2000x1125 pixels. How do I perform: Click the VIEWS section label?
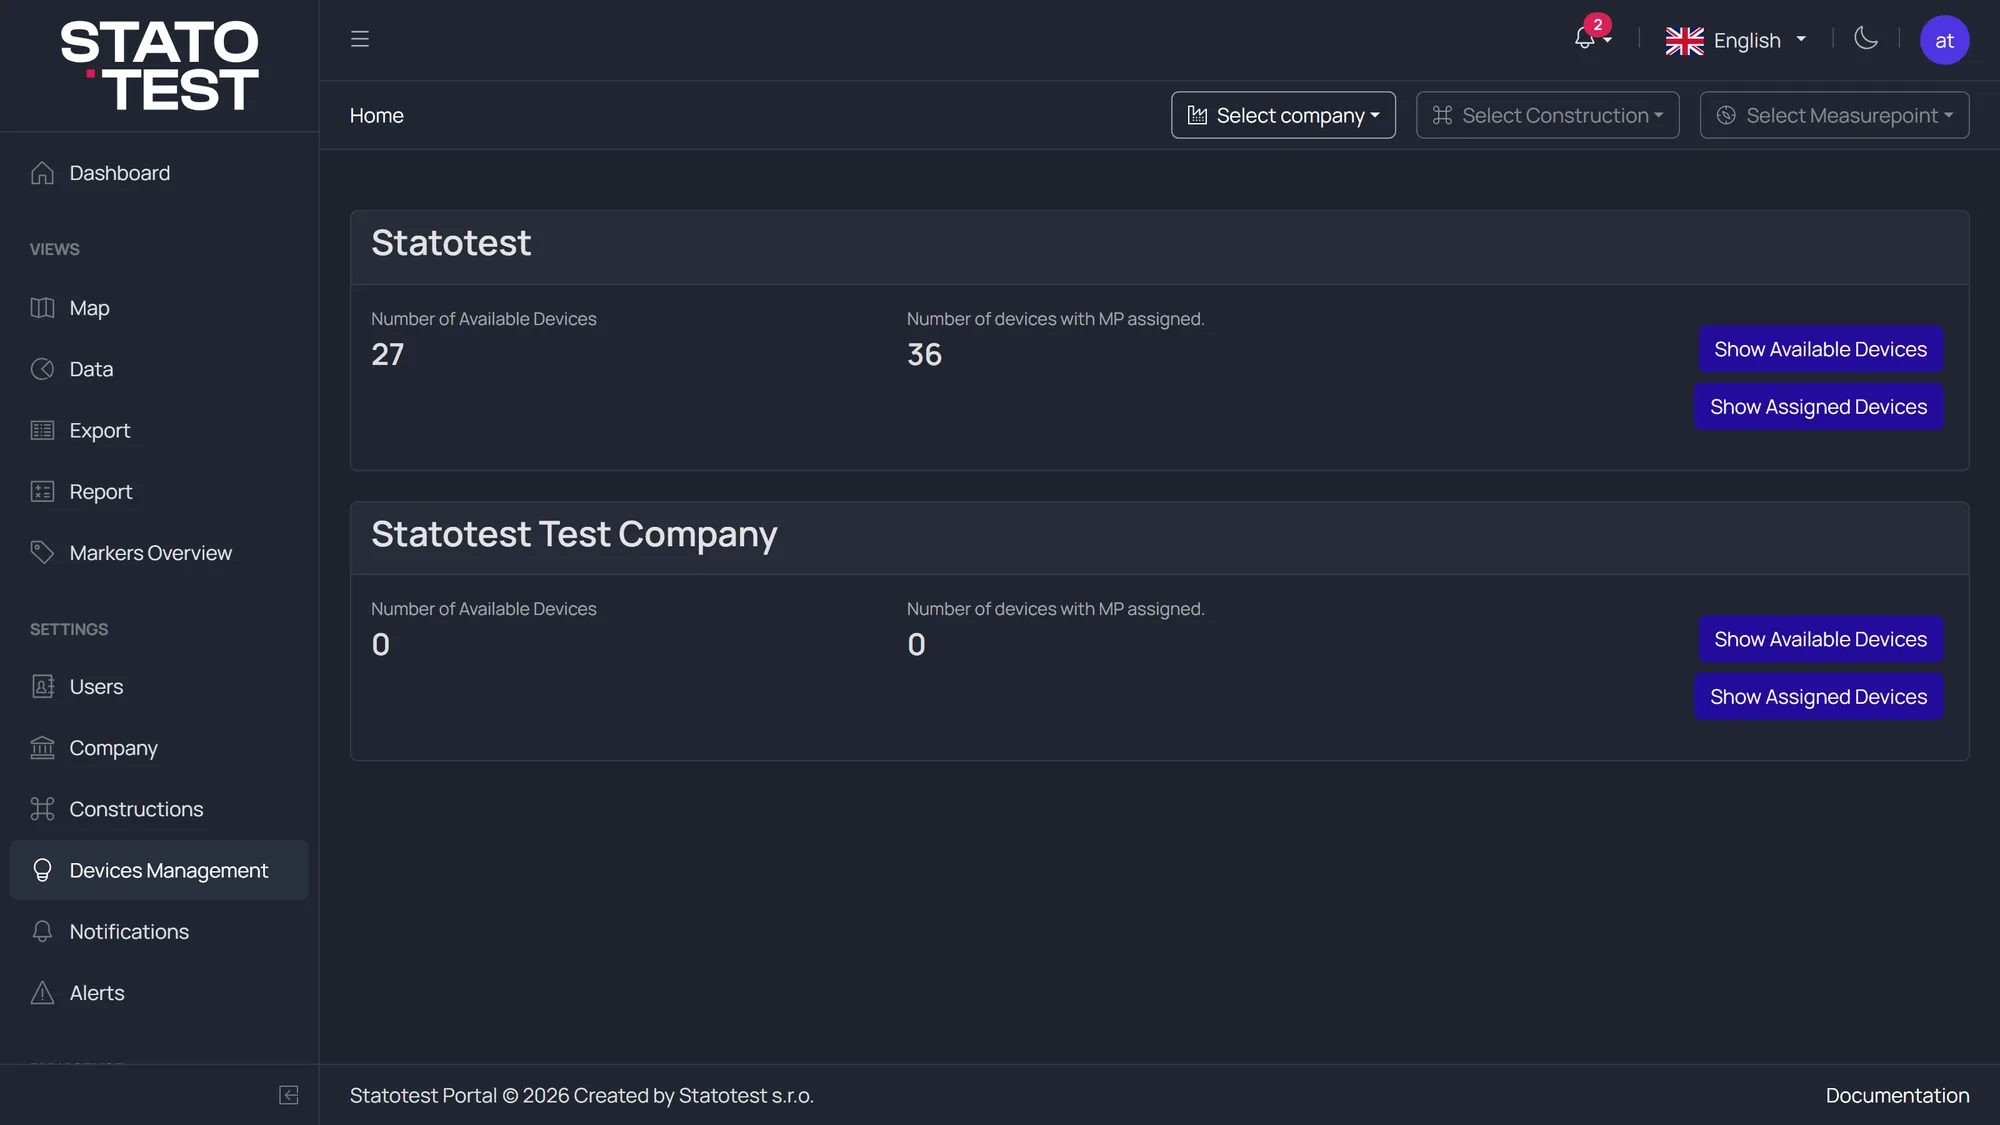(x=54, y=249)
